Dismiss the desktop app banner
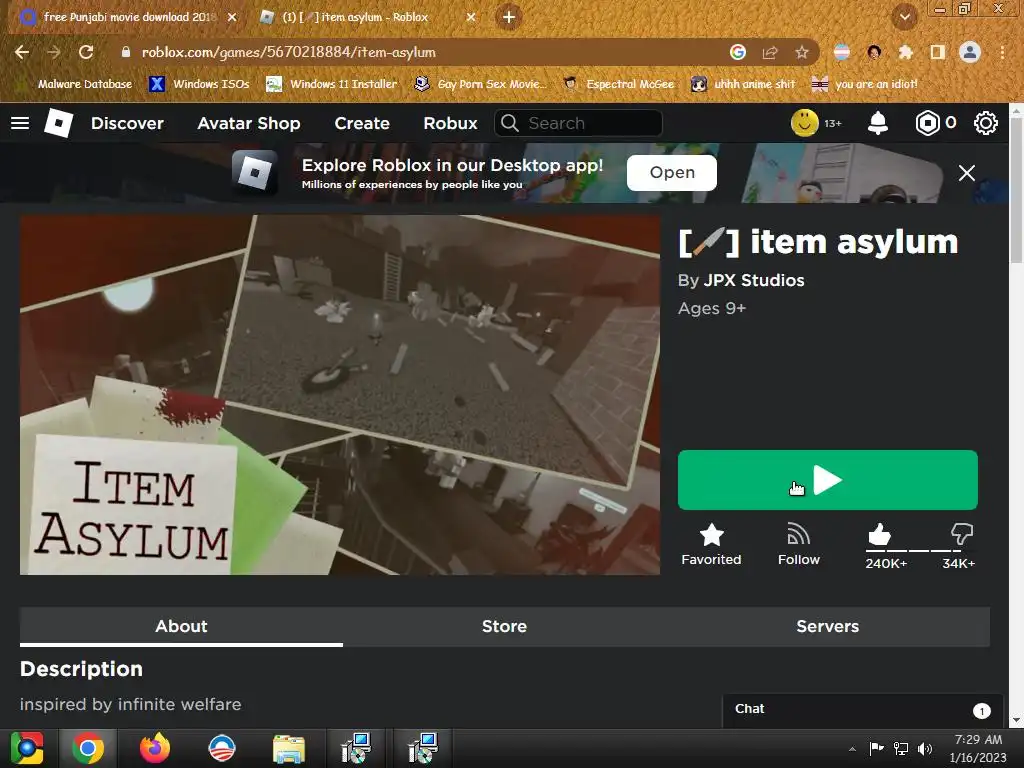This screenshot has height=768, width=1024. pyautogui.click(x=967, y=173)
